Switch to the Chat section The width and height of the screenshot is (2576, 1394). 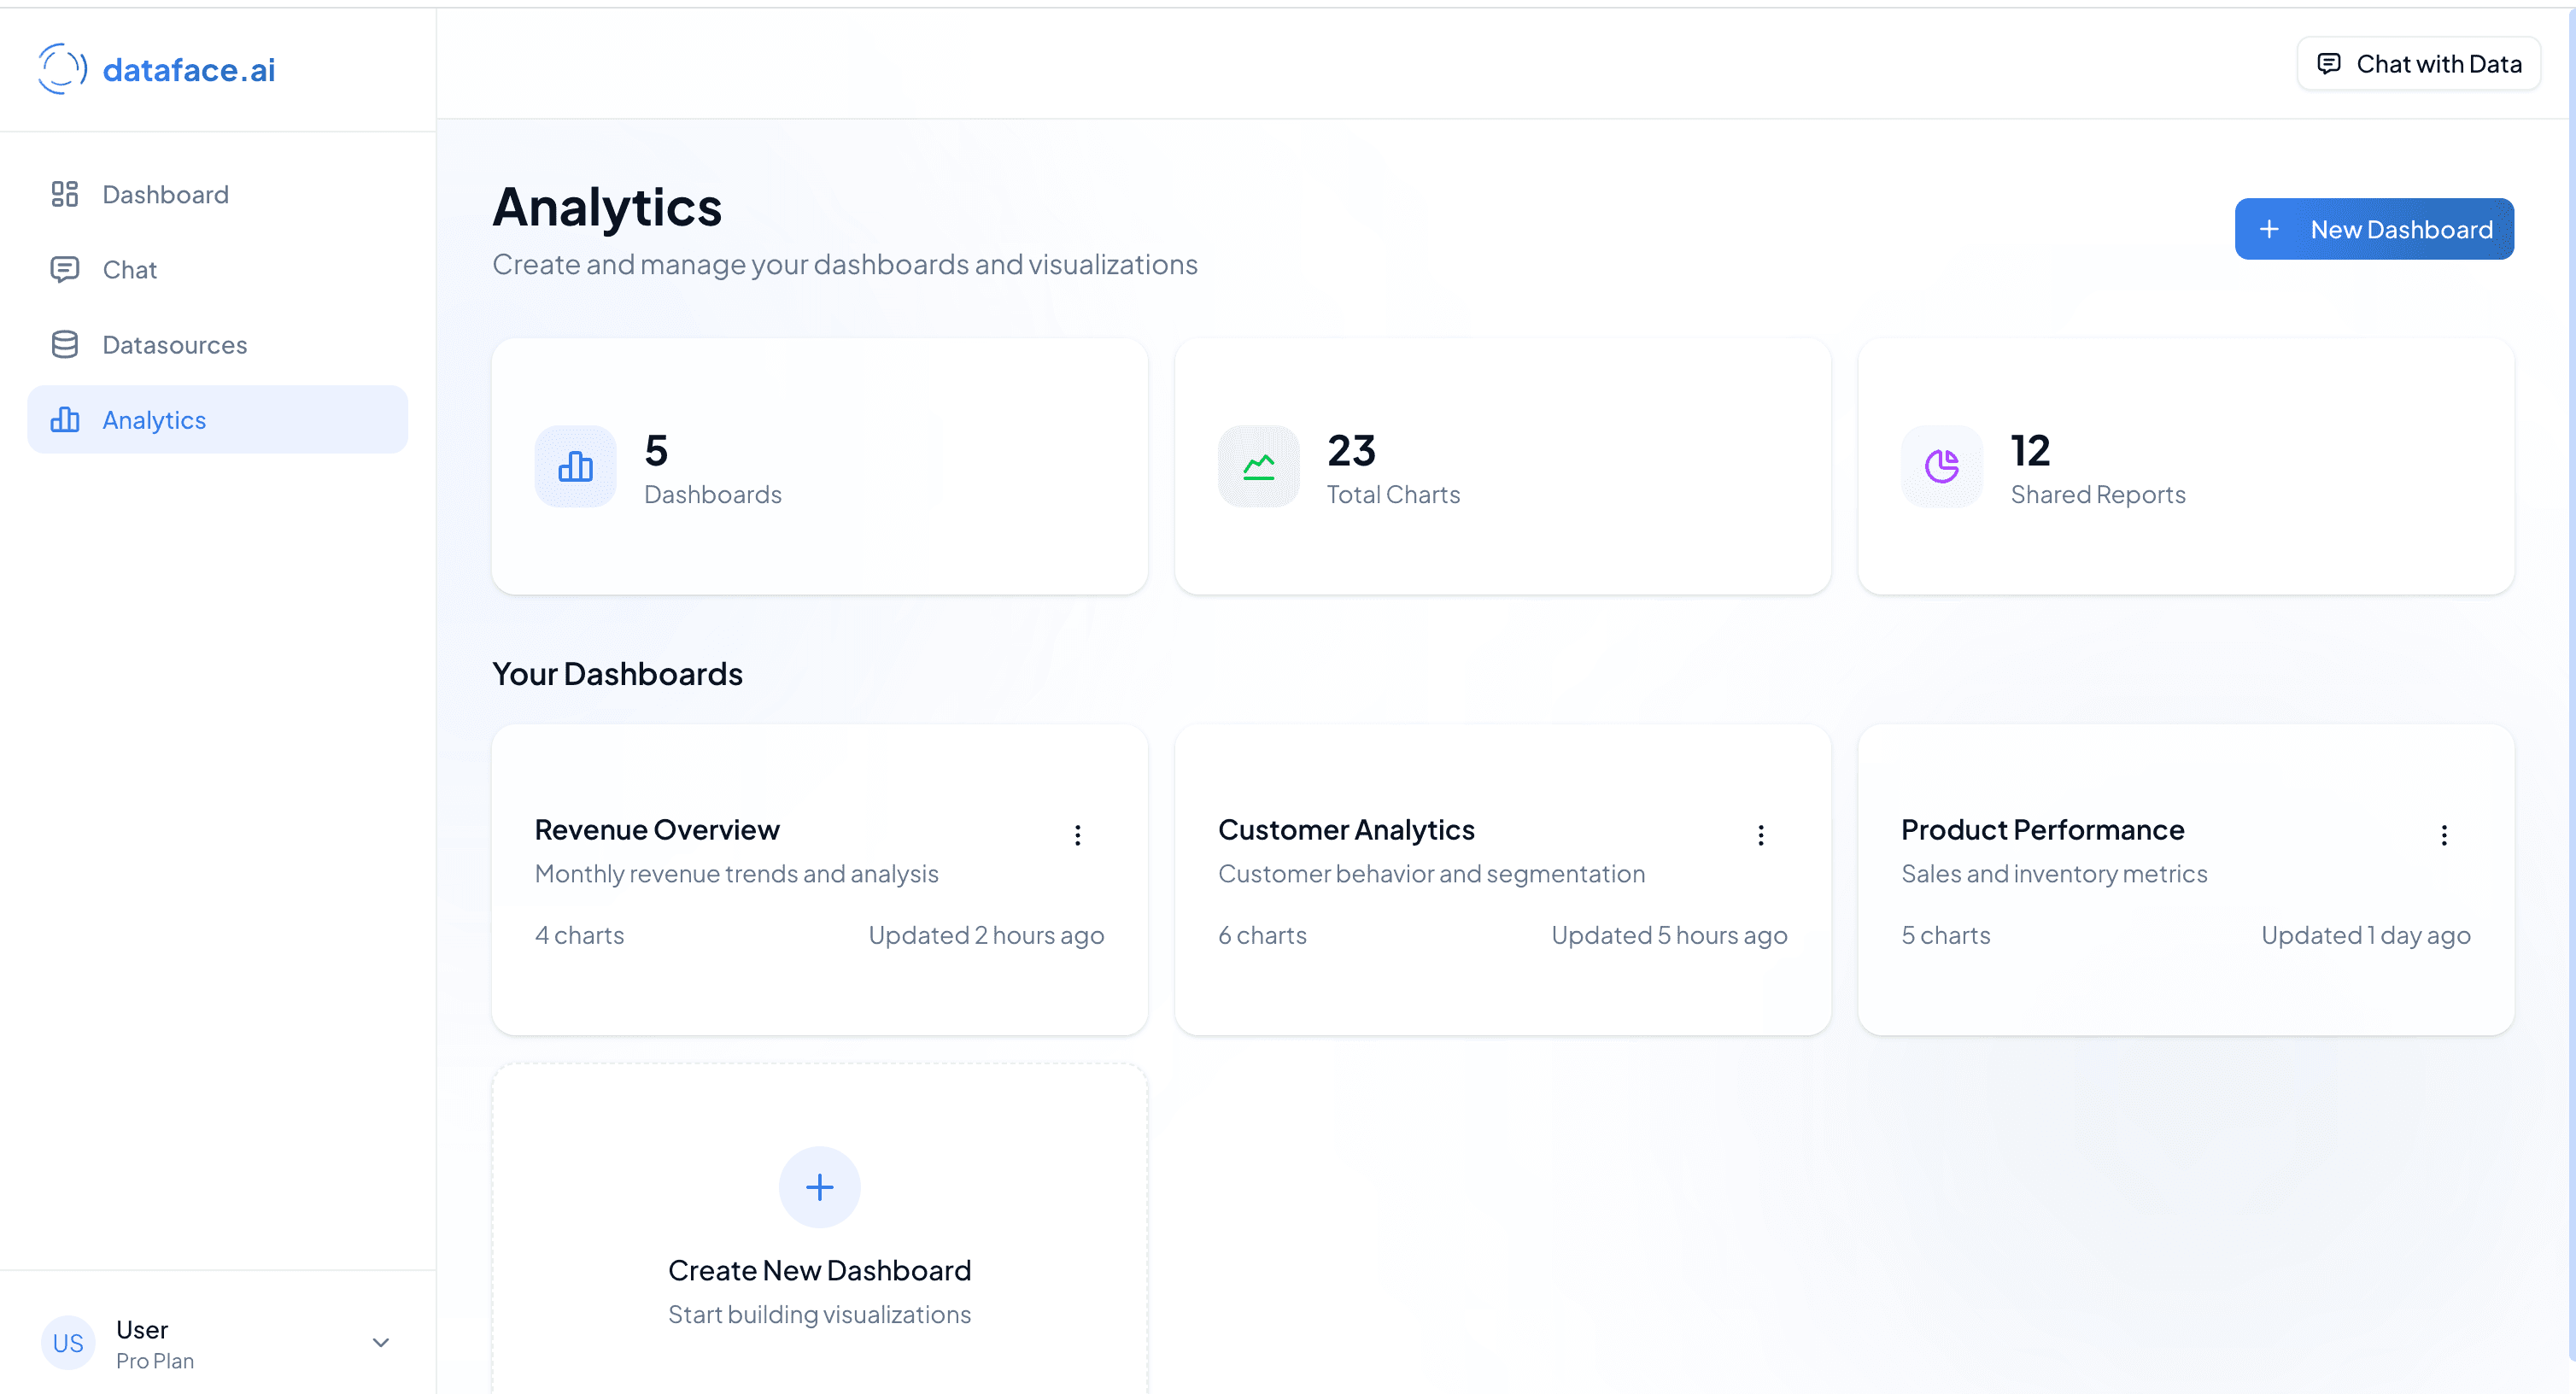pos(129,269)
